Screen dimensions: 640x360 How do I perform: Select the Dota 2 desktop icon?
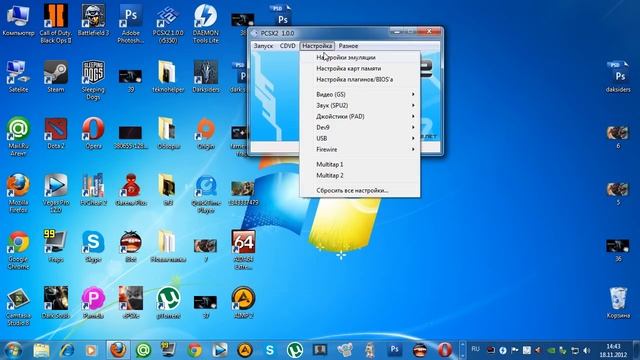[56, 133]
